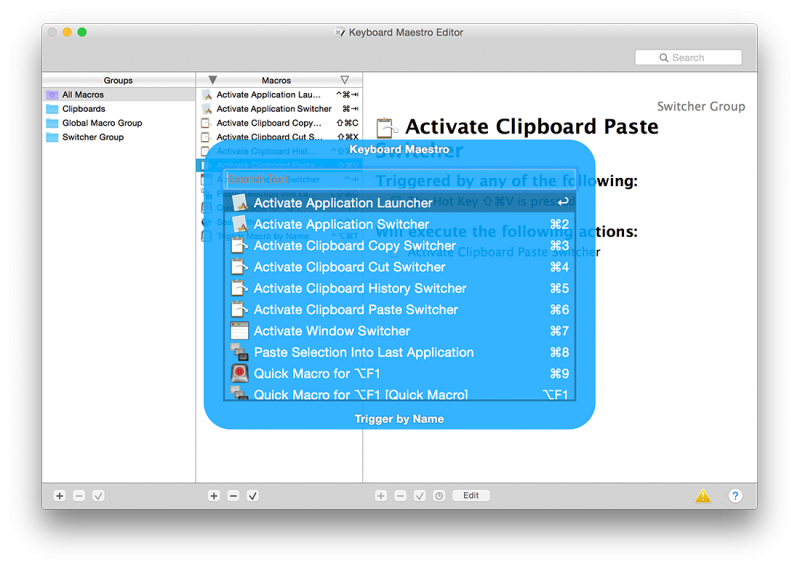800x569 pixels.
Task: Choose Activate Application Launcher in overlay list
Action: point(343,203)
